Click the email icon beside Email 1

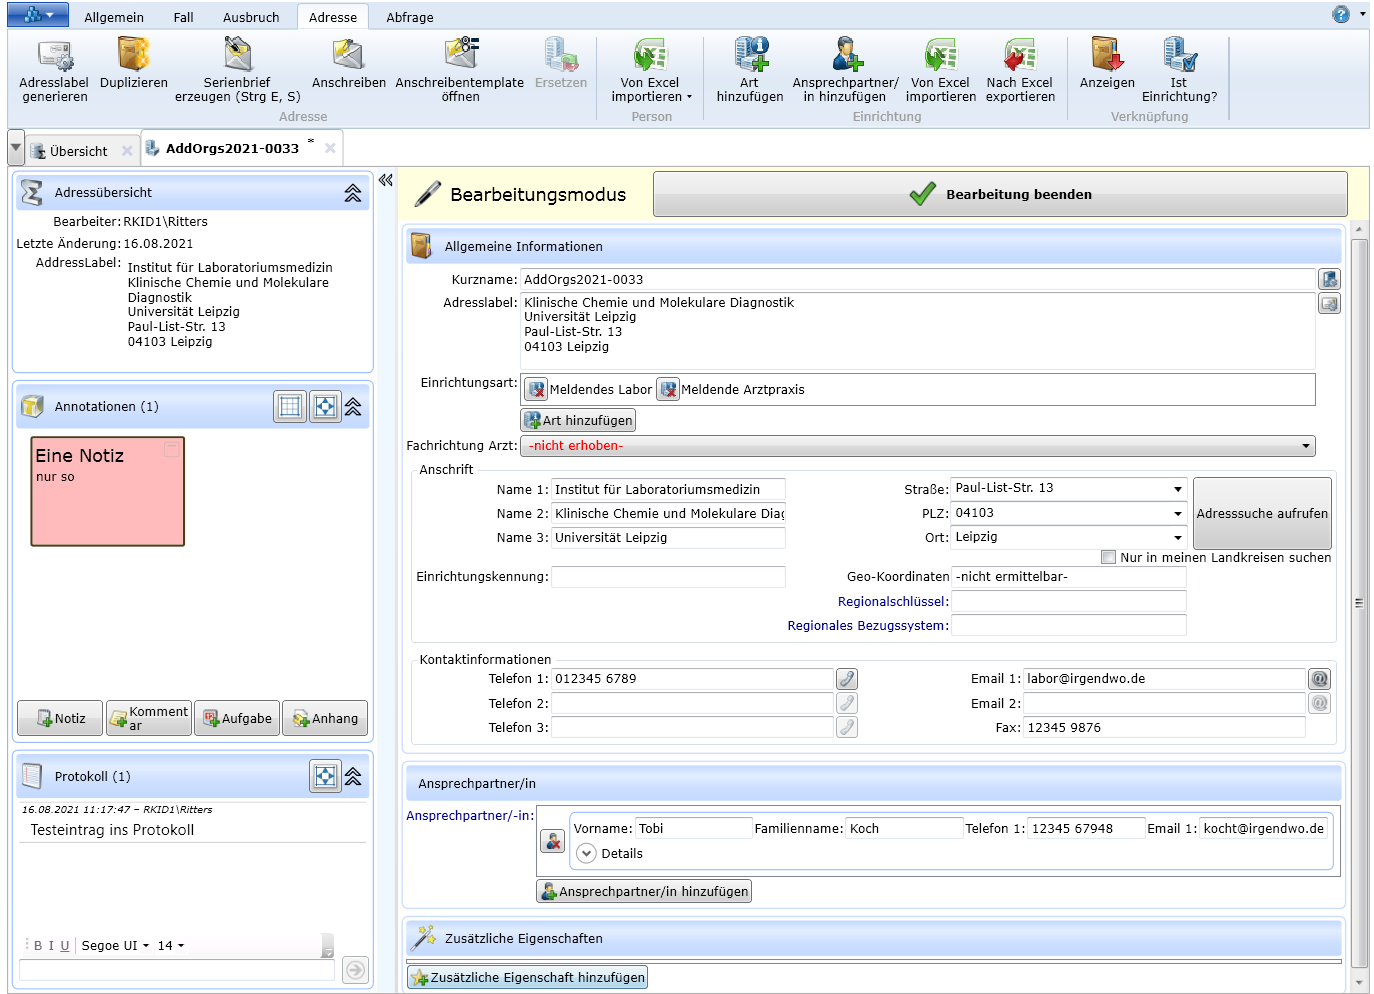tap(1319, 679)
